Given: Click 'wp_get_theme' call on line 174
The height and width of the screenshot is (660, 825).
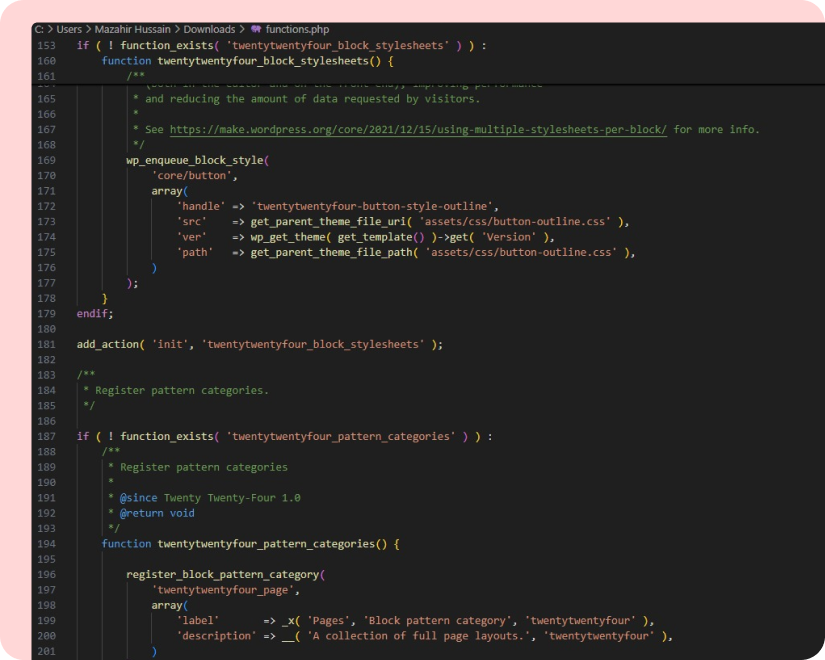Looking at the screenshot, I should (288, 237).
